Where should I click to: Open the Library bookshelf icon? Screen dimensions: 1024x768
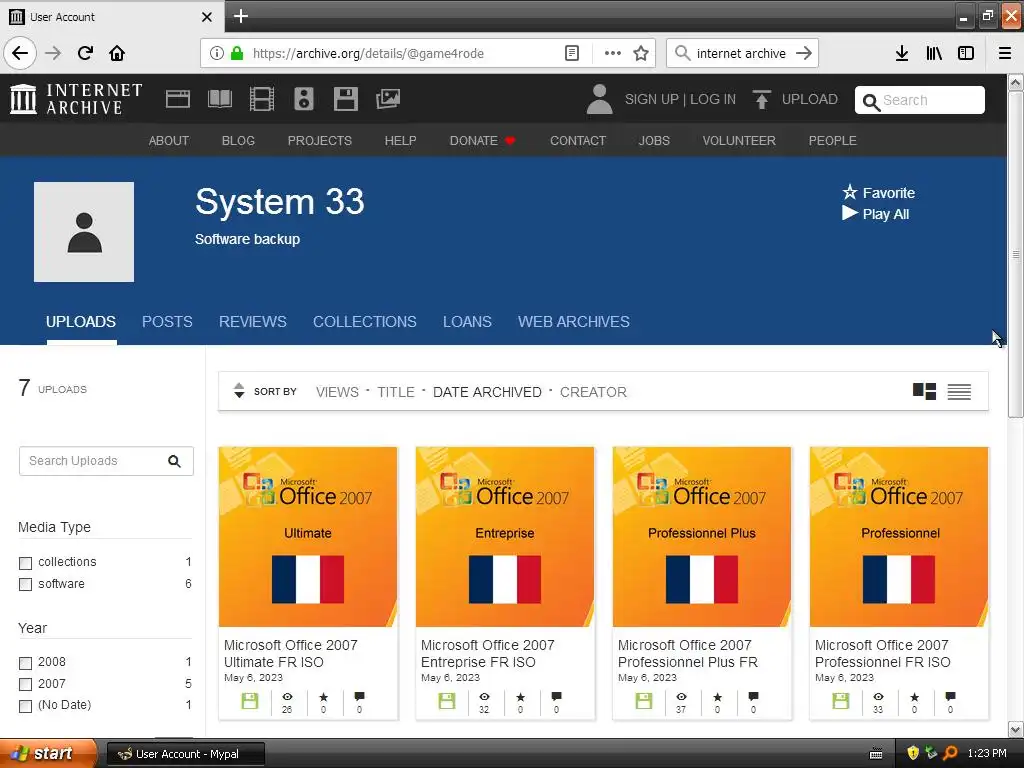(934, 53)
